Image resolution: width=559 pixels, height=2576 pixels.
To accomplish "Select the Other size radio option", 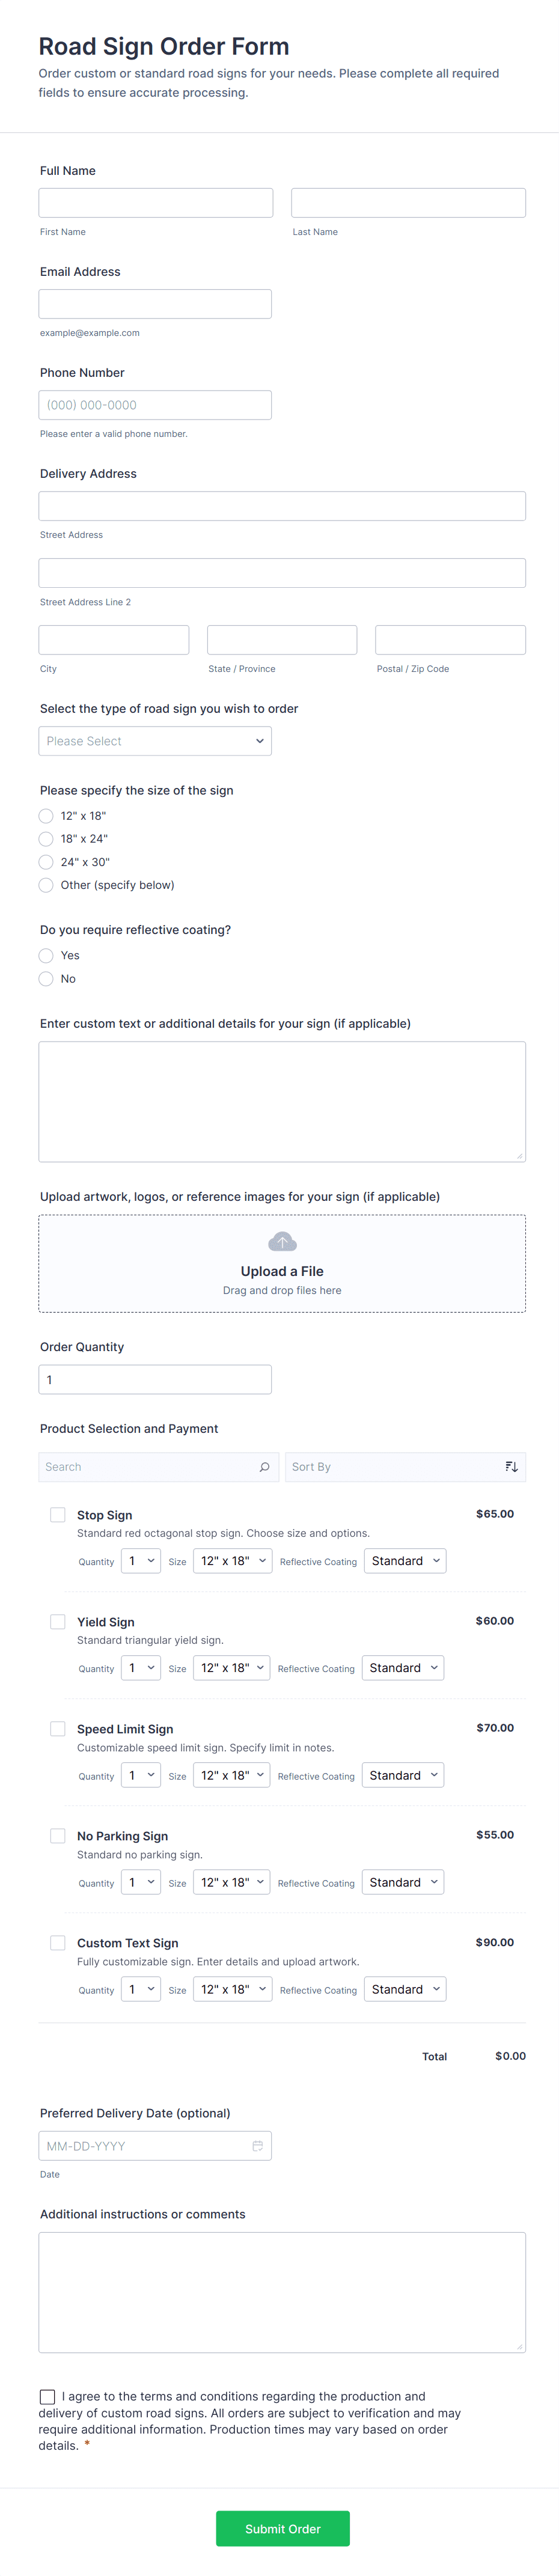I will (x=46, y=885).
